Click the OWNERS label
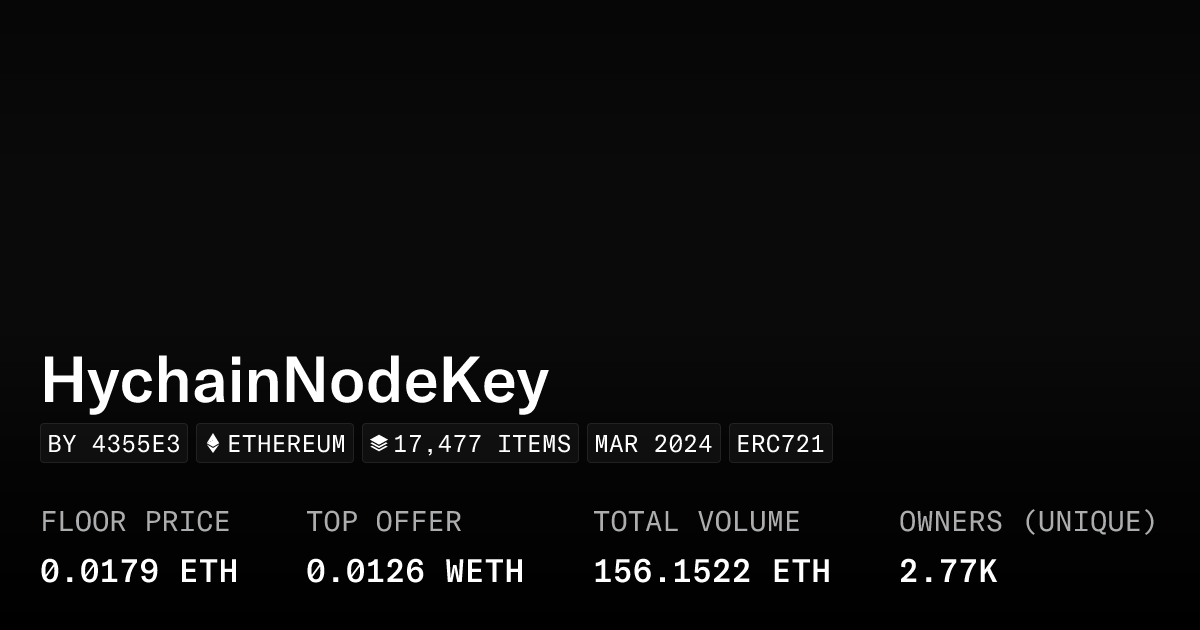1200x630 pixels. [x=950, y=522]
